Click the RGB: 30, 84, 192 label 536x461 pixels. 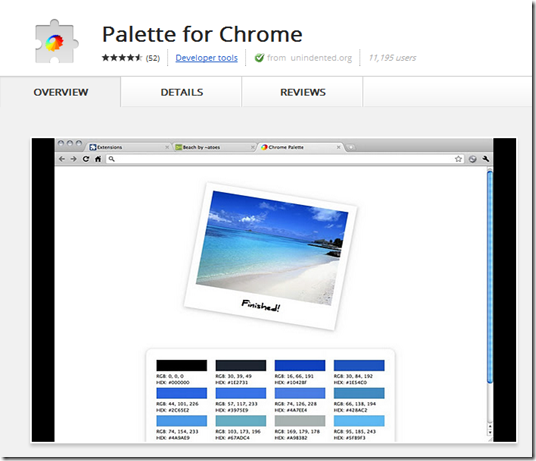(x=353, y=376)
